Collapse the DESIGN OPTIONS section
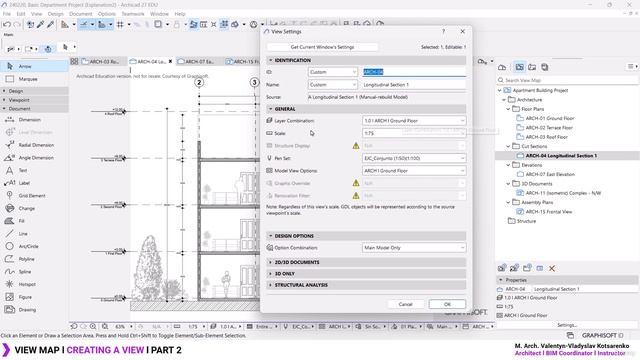640x360 pixels. (x=270, y=236)
